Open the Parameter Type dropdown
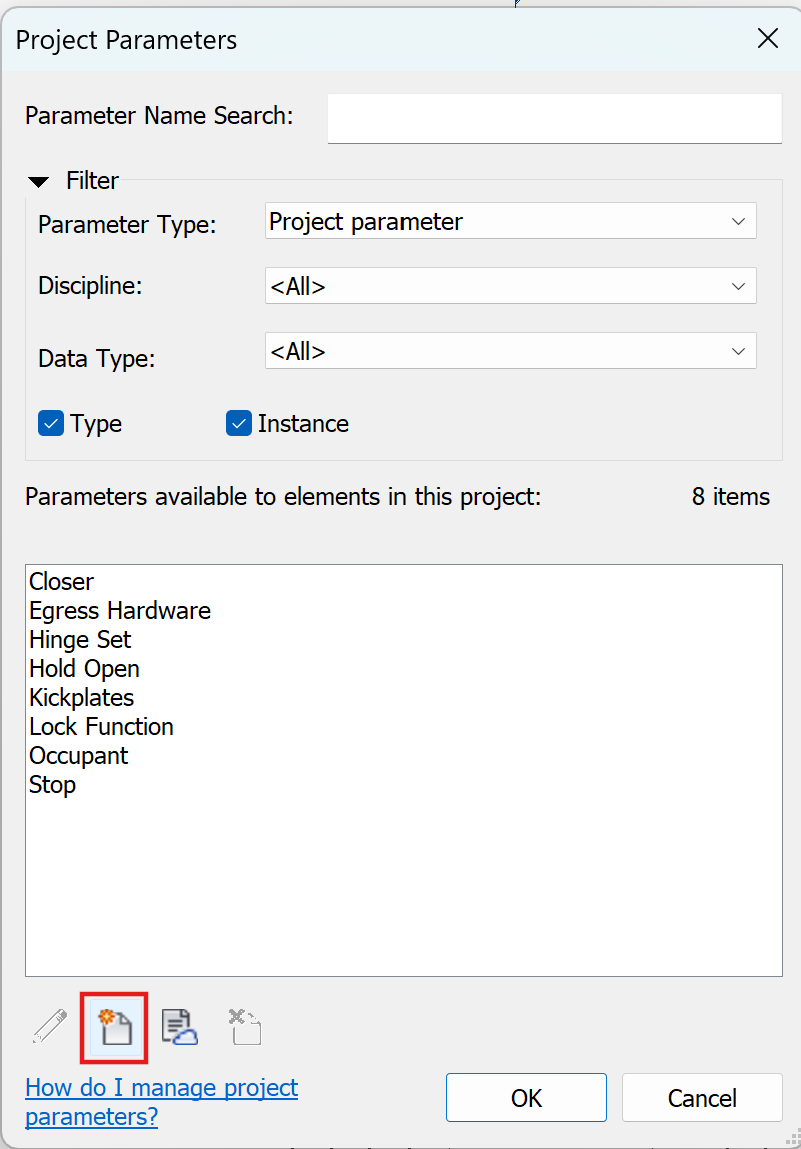This screenshot has width=801, height=1149. tap(511, 221)
